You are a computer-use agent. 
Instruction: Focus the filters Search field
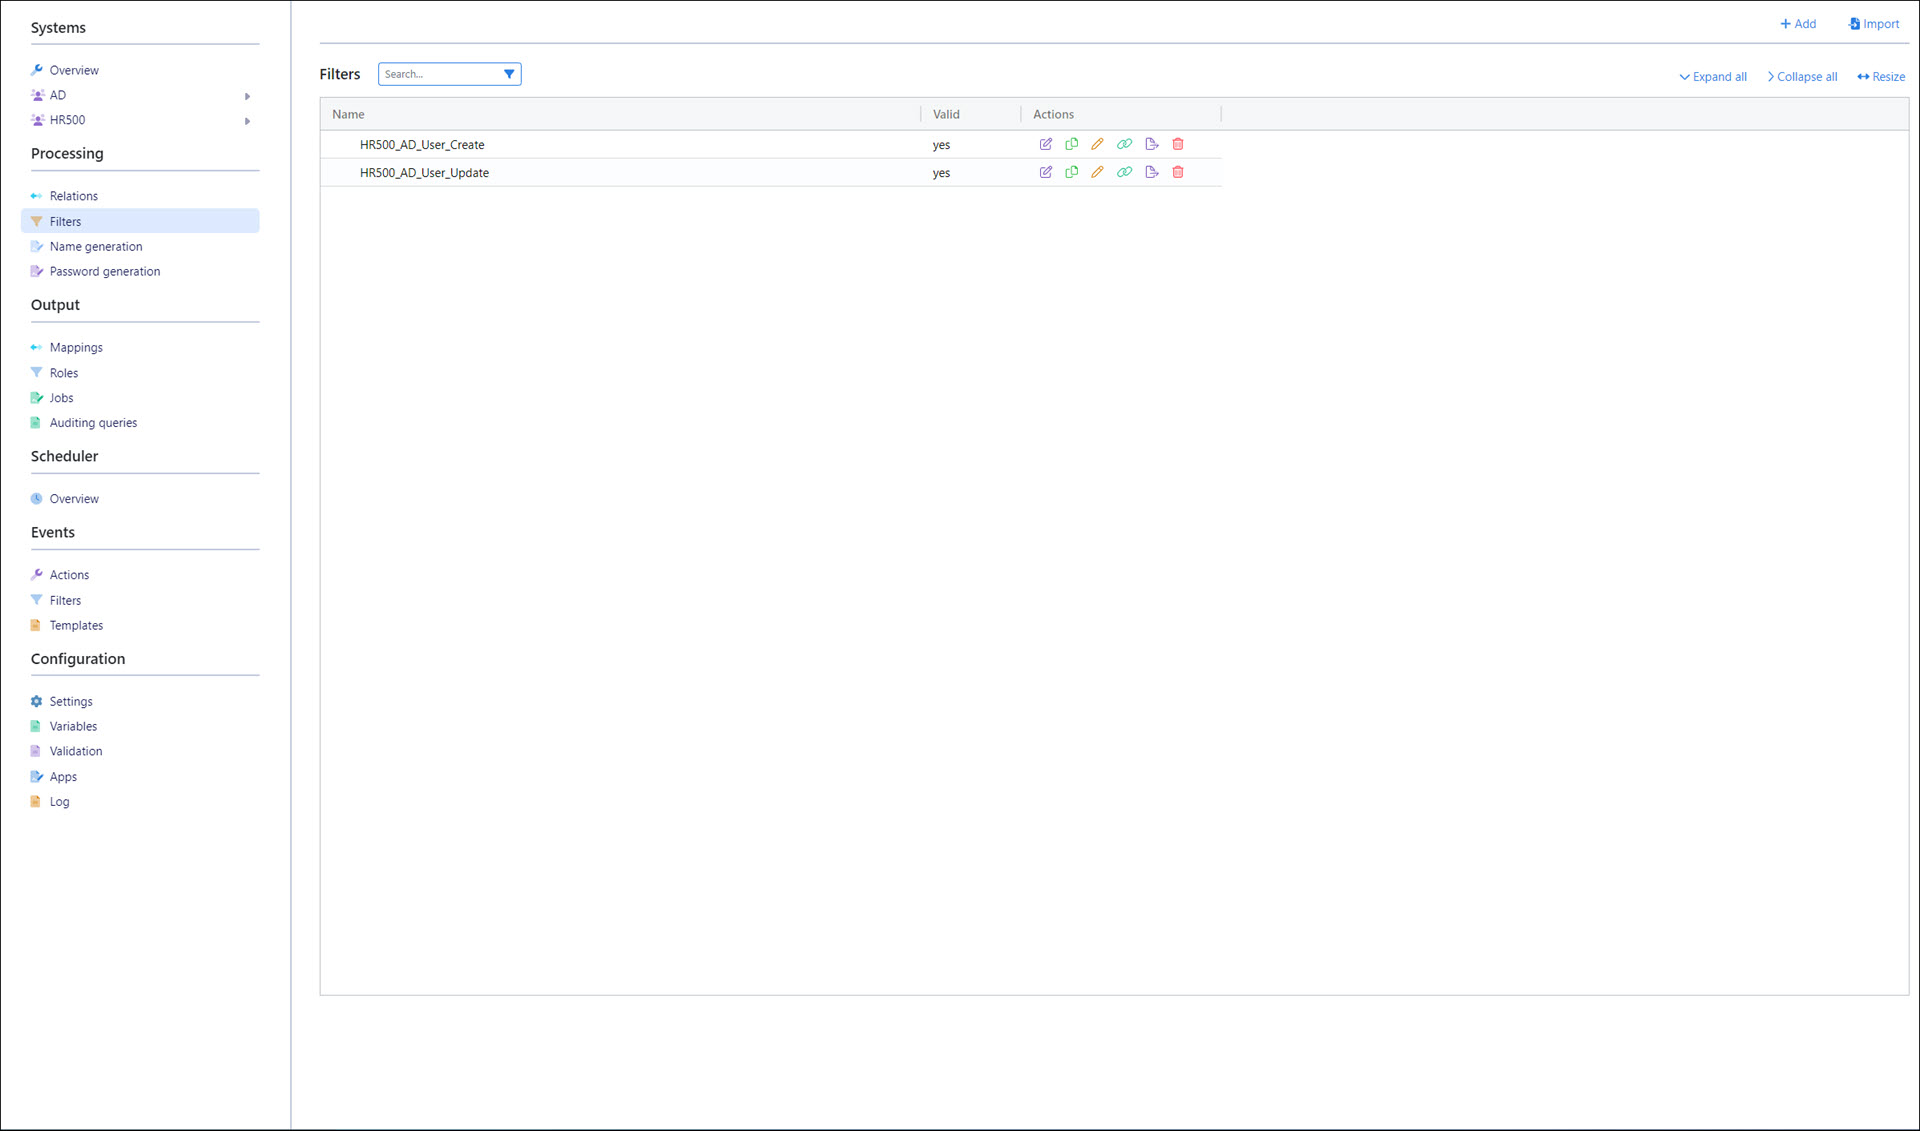click(438, 74)
